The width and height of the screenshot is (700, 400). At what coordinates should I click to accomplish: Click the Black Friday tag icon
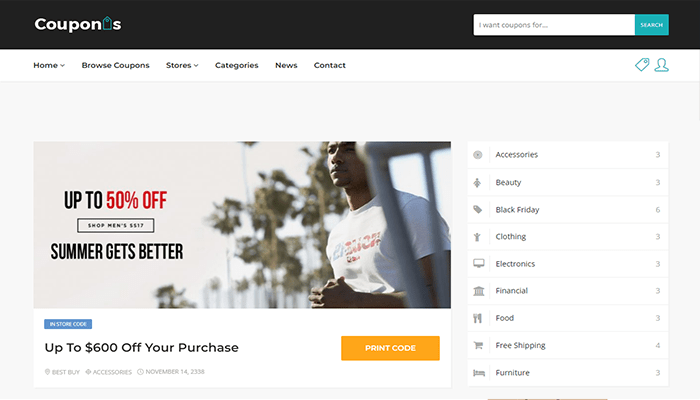[478, 209]
